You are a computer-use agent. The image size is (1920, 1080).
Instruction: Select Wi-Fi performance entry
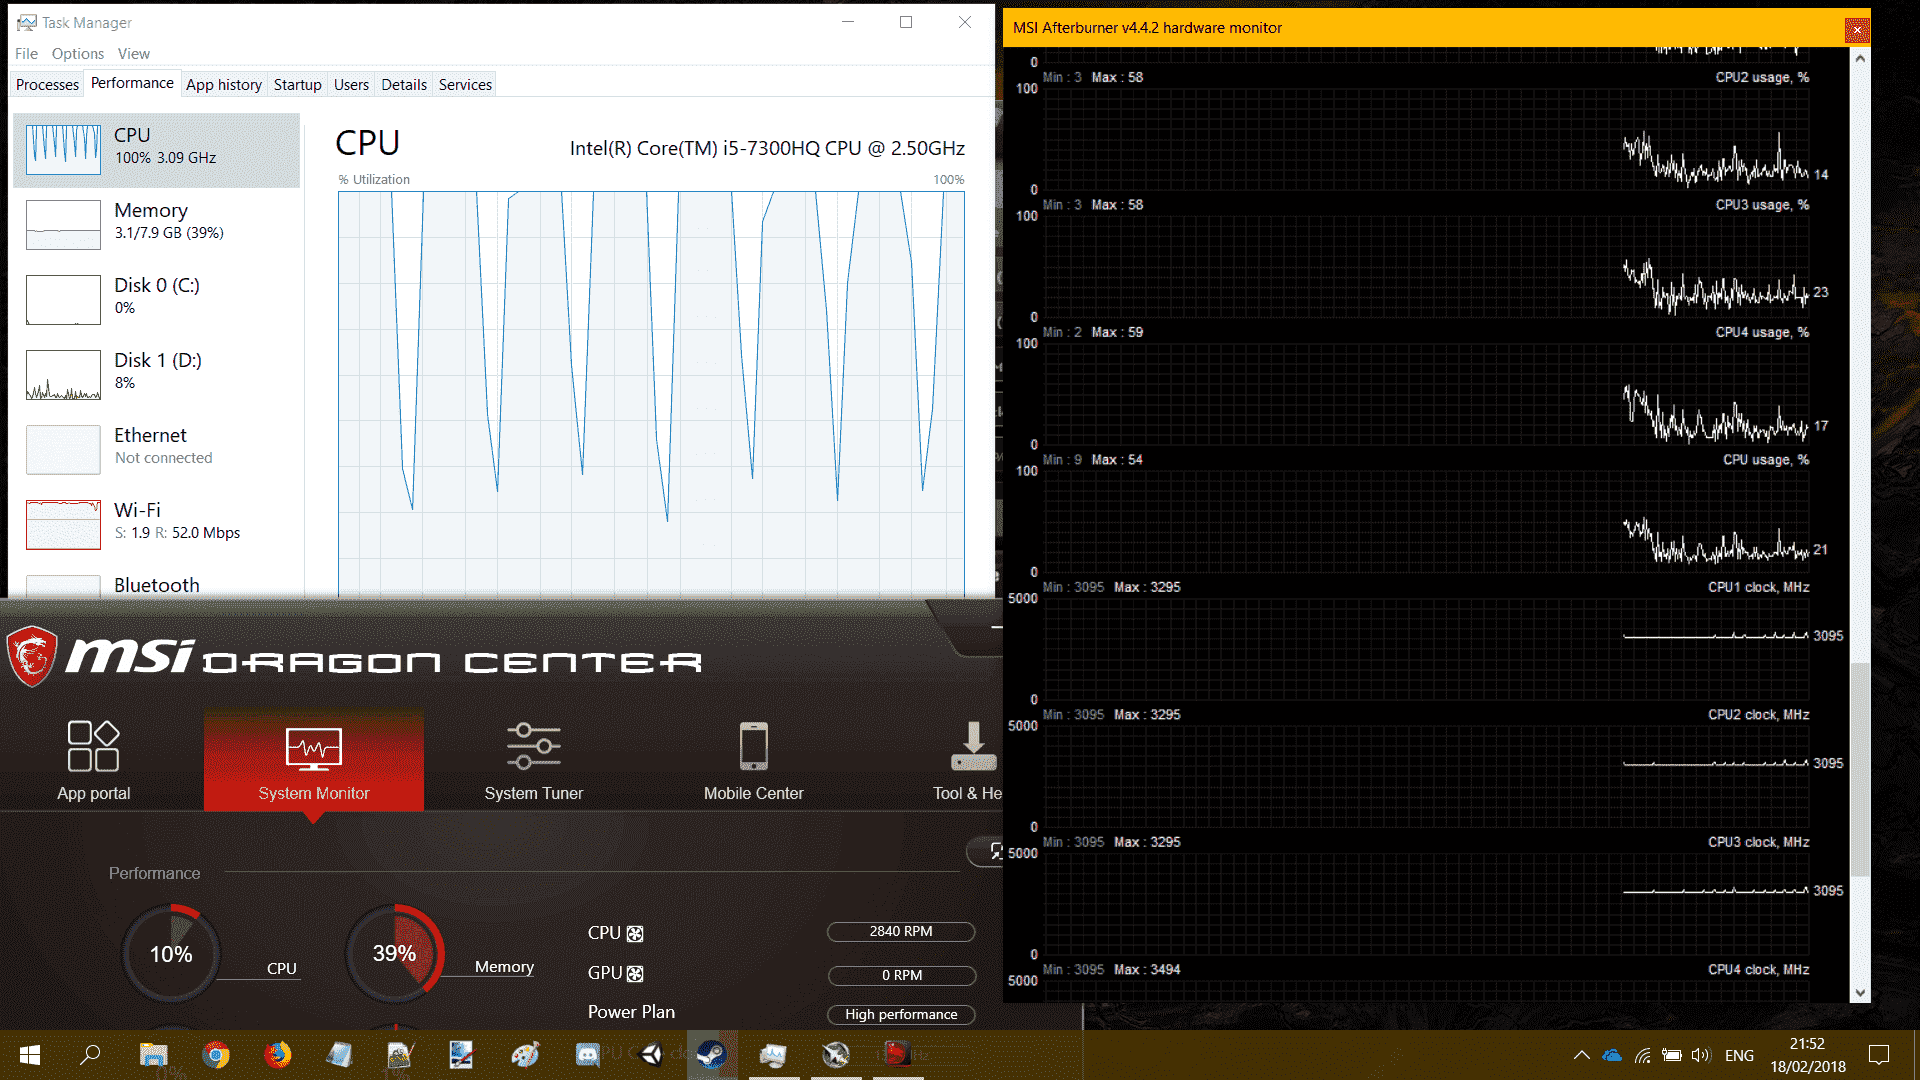click(157, 525)
